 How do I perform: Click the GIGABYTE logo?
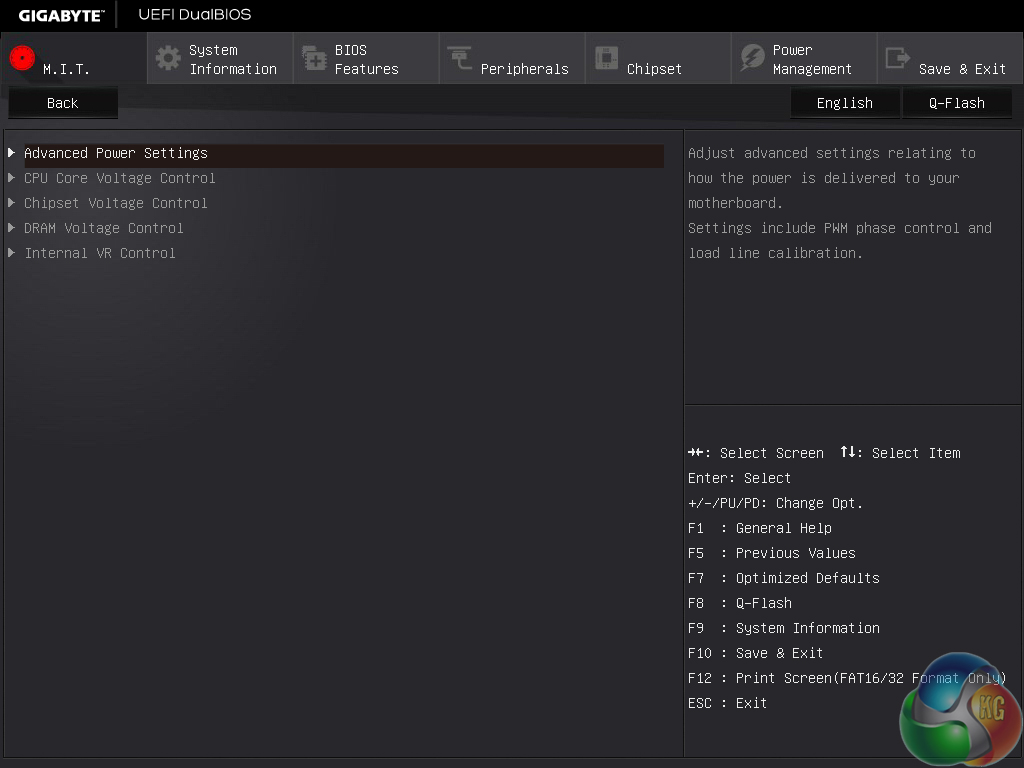(61, 15)
